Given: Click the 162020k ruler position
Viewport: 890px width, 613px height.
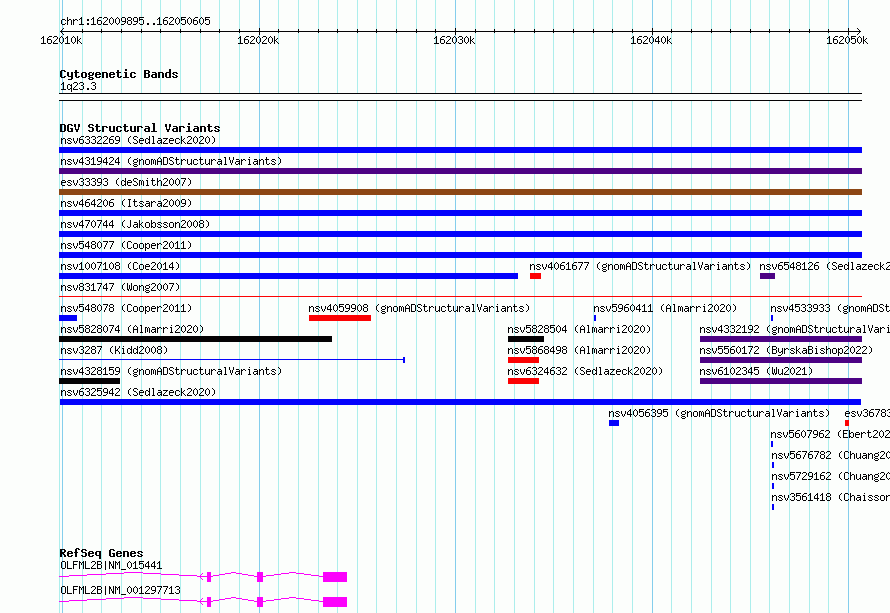Looking at the screenshot, I should point(258,40).
